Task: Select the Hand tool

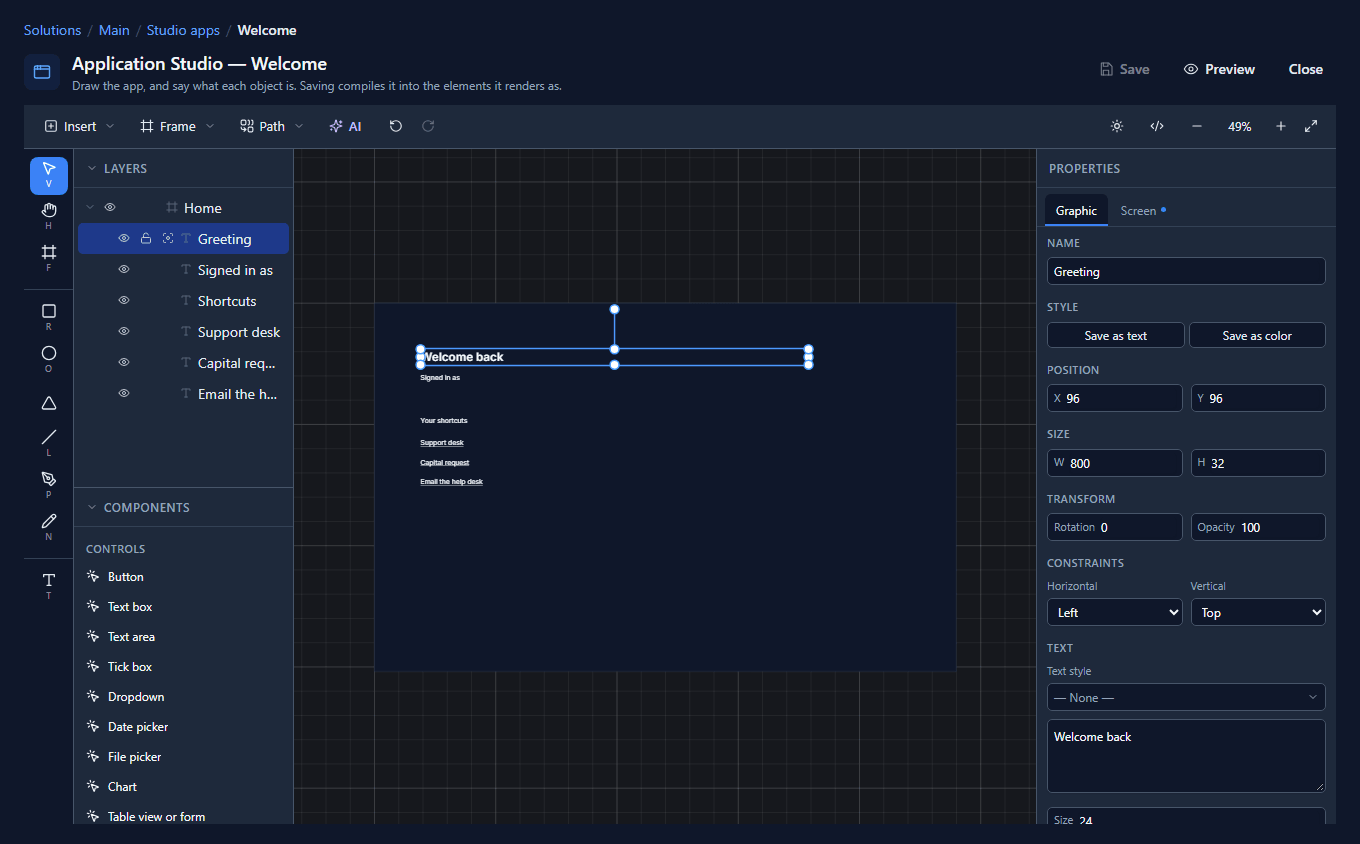Action: pyautogui.click(x=49, y=216)
